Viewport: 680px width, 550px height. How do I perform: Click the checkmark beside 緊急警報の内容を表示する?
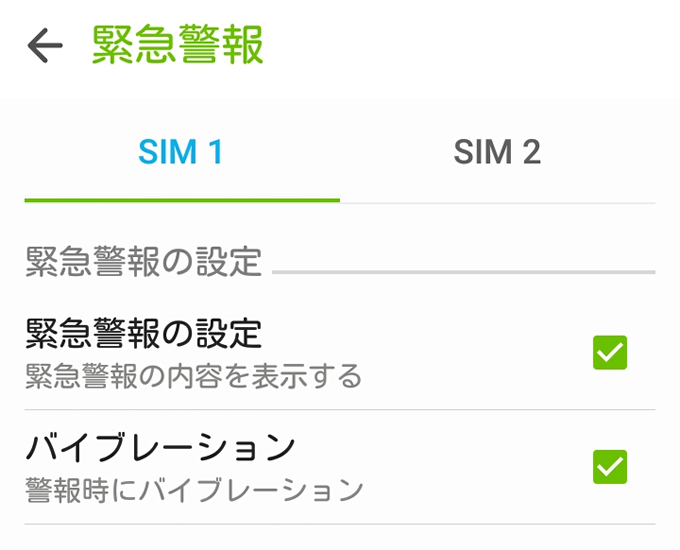coord(610,352)
